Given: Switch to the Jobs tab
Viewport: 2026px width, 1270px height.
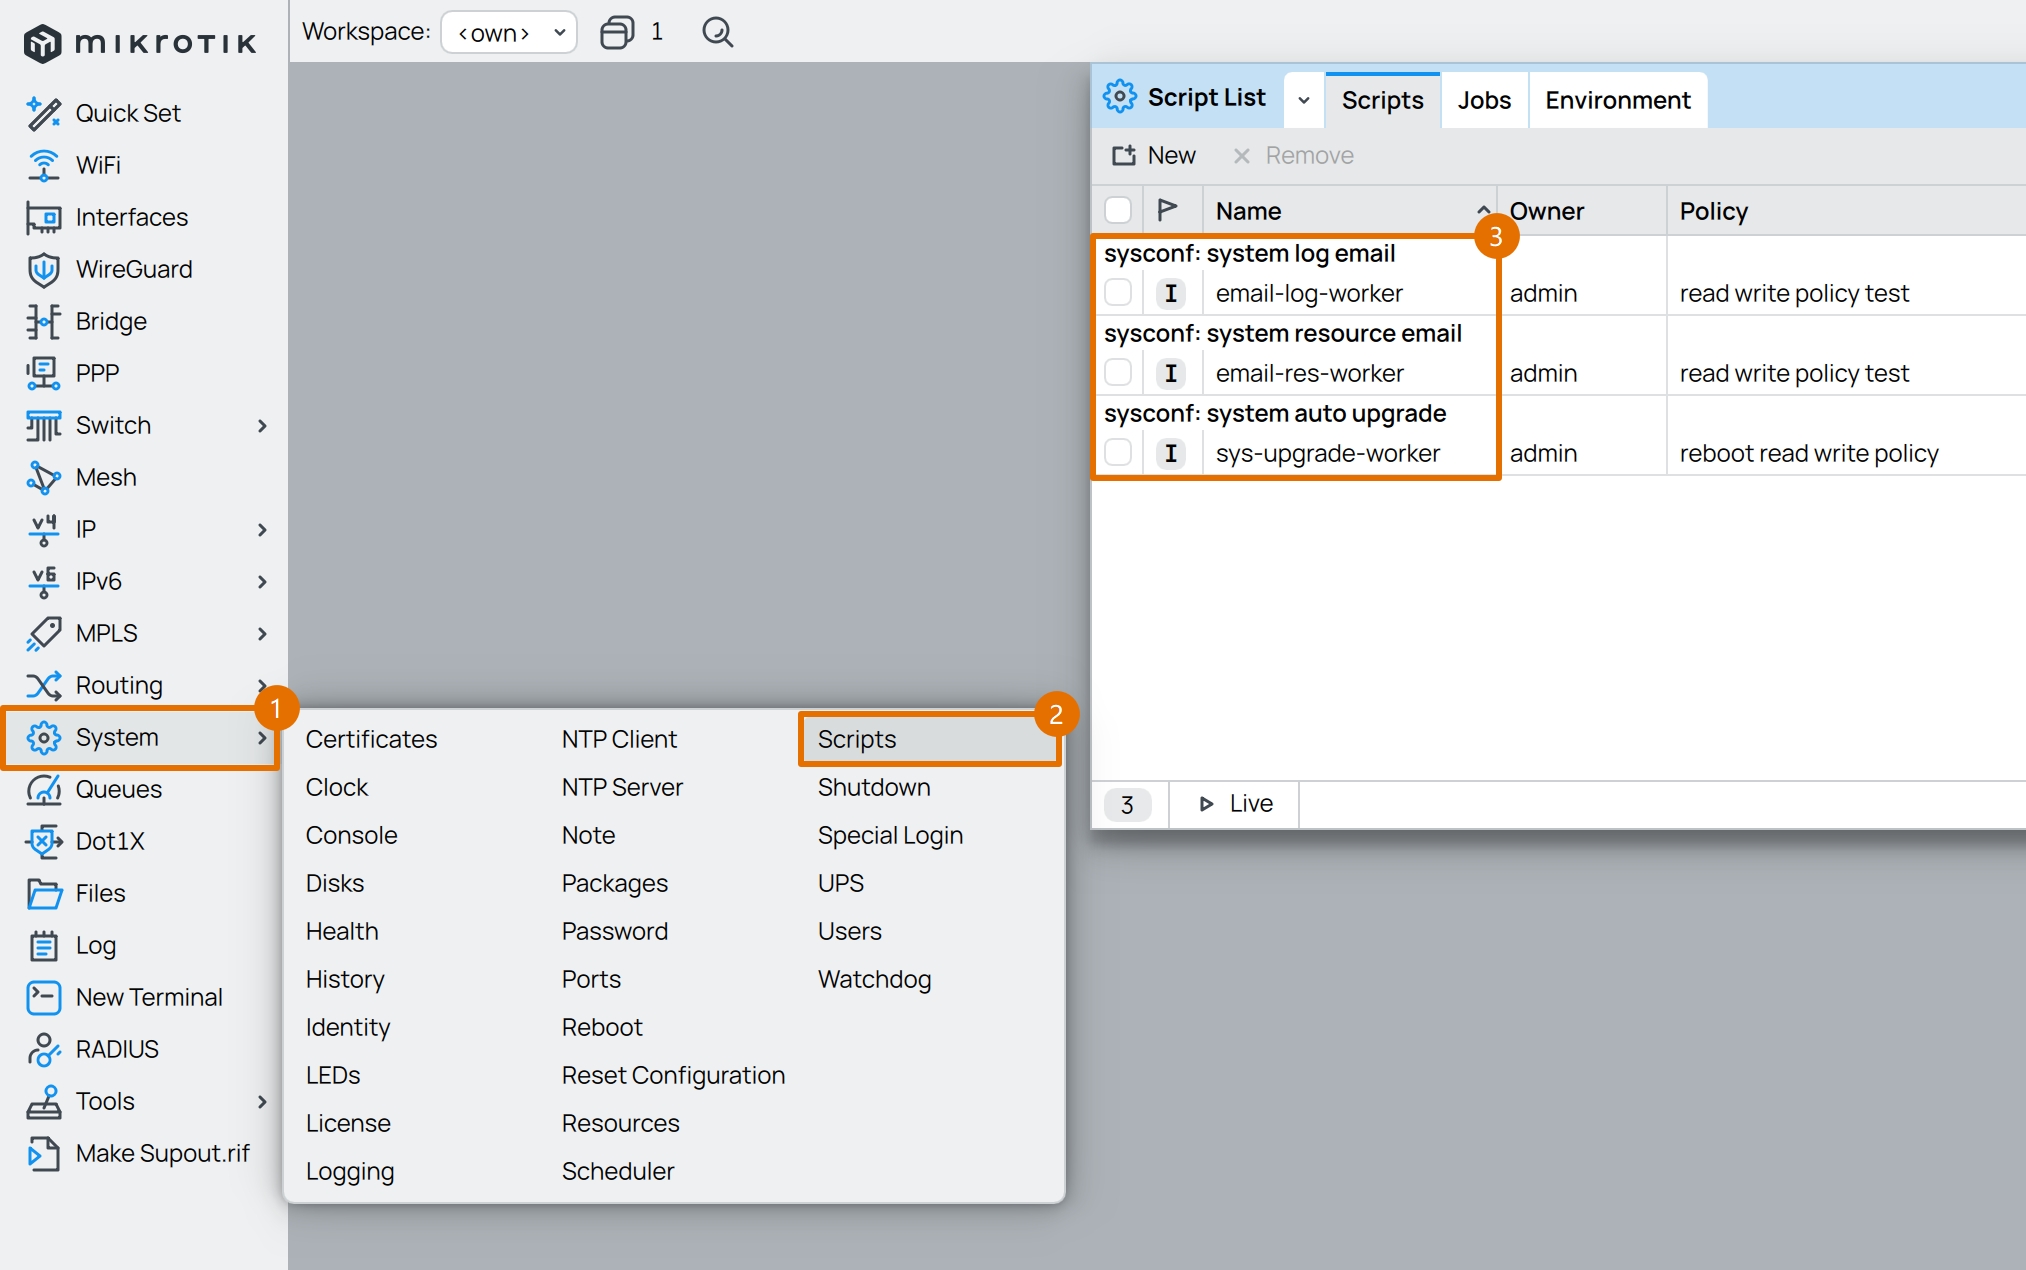Looking at the screenshot, I should 1484,100.
